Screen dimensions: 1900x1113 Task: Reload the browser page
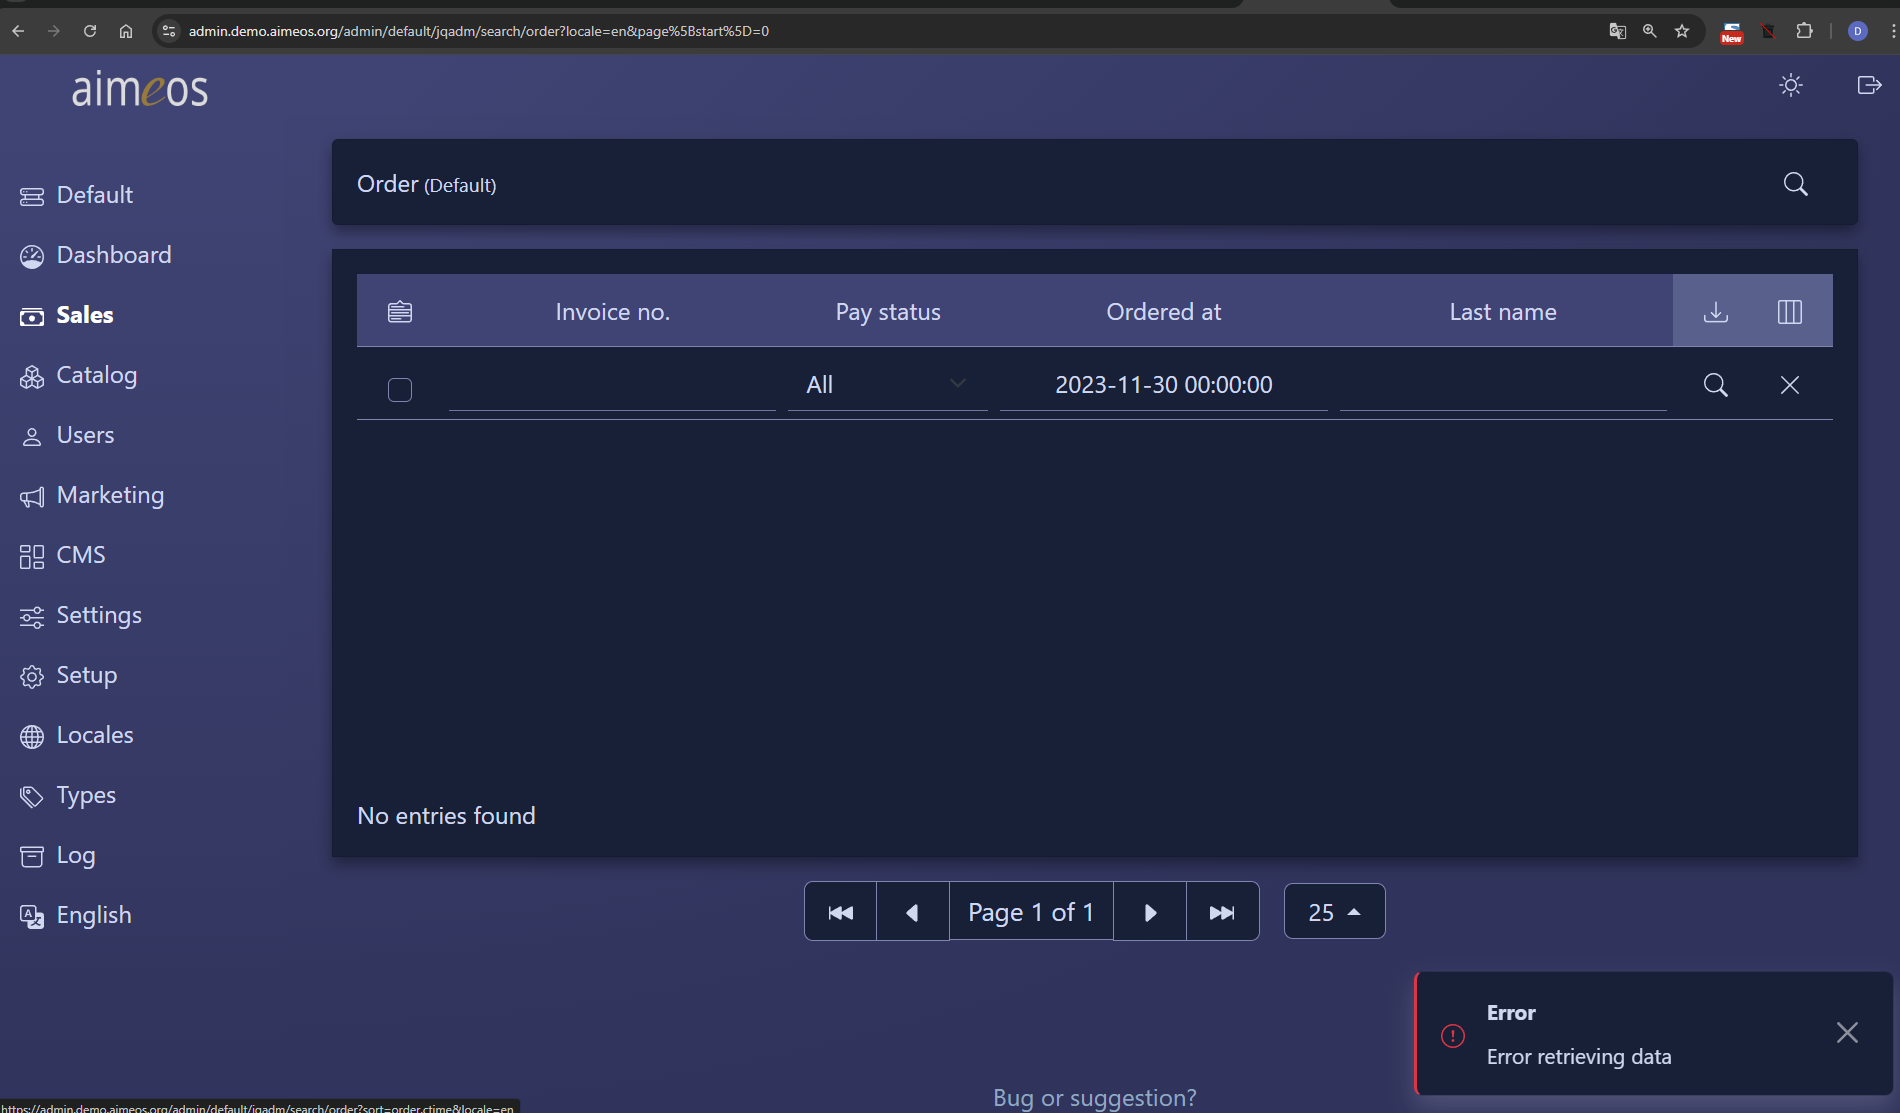click(90, 31)
